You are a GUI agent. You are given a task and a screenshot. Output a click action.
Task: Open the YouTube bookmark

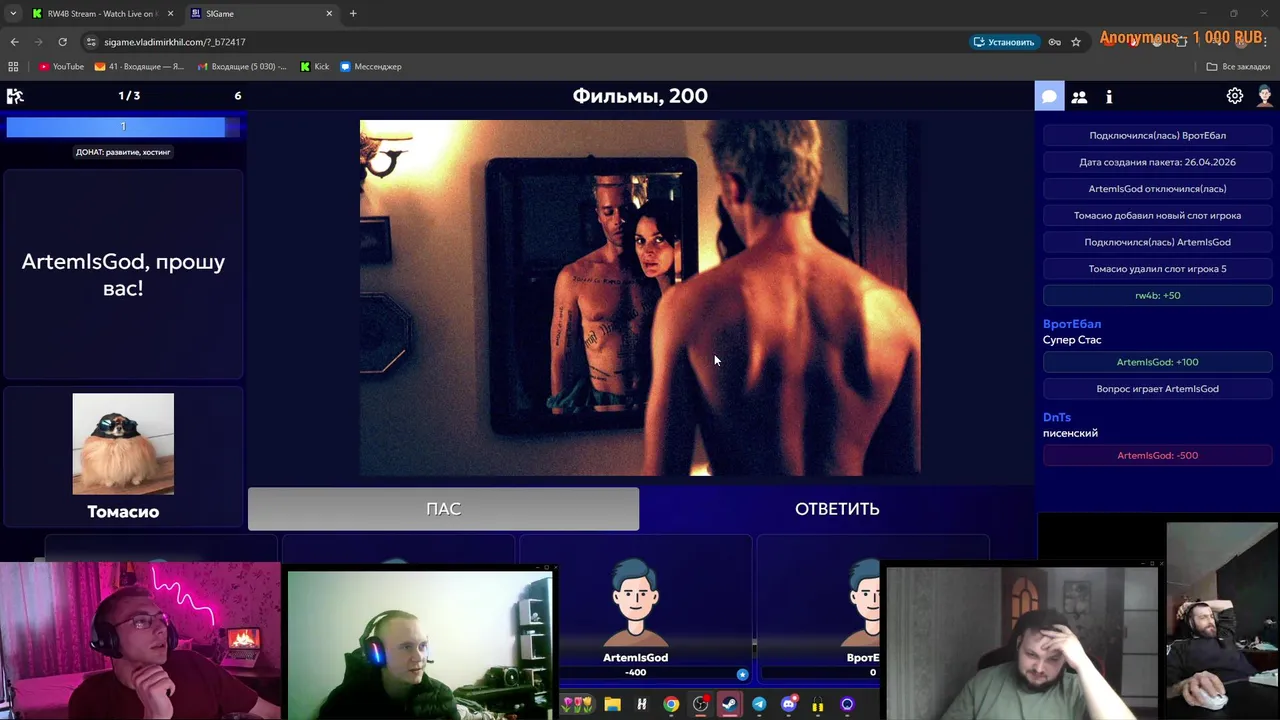coord(61,67)
